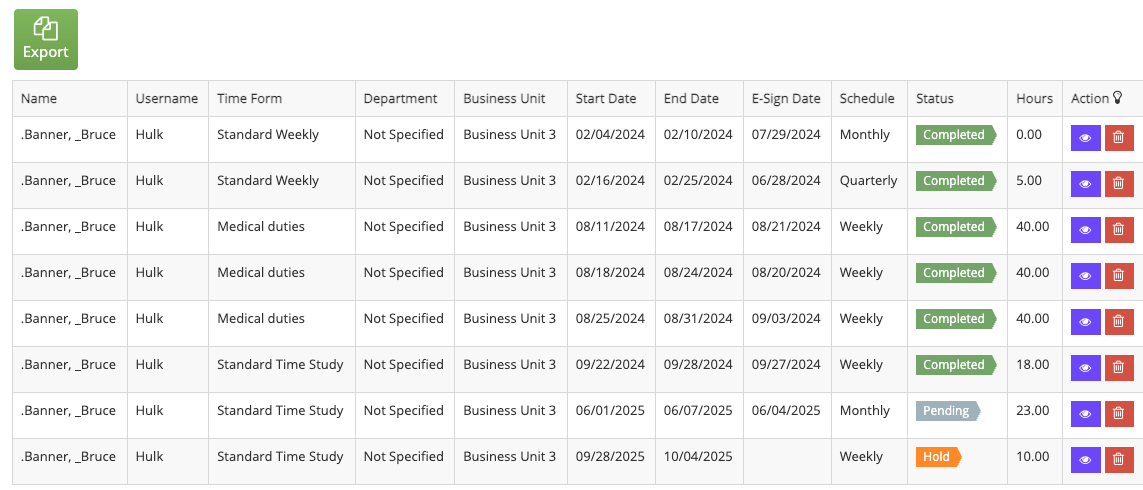Delete the 09/22/2024 Standard Time Study row

[x=1119, y=368]
